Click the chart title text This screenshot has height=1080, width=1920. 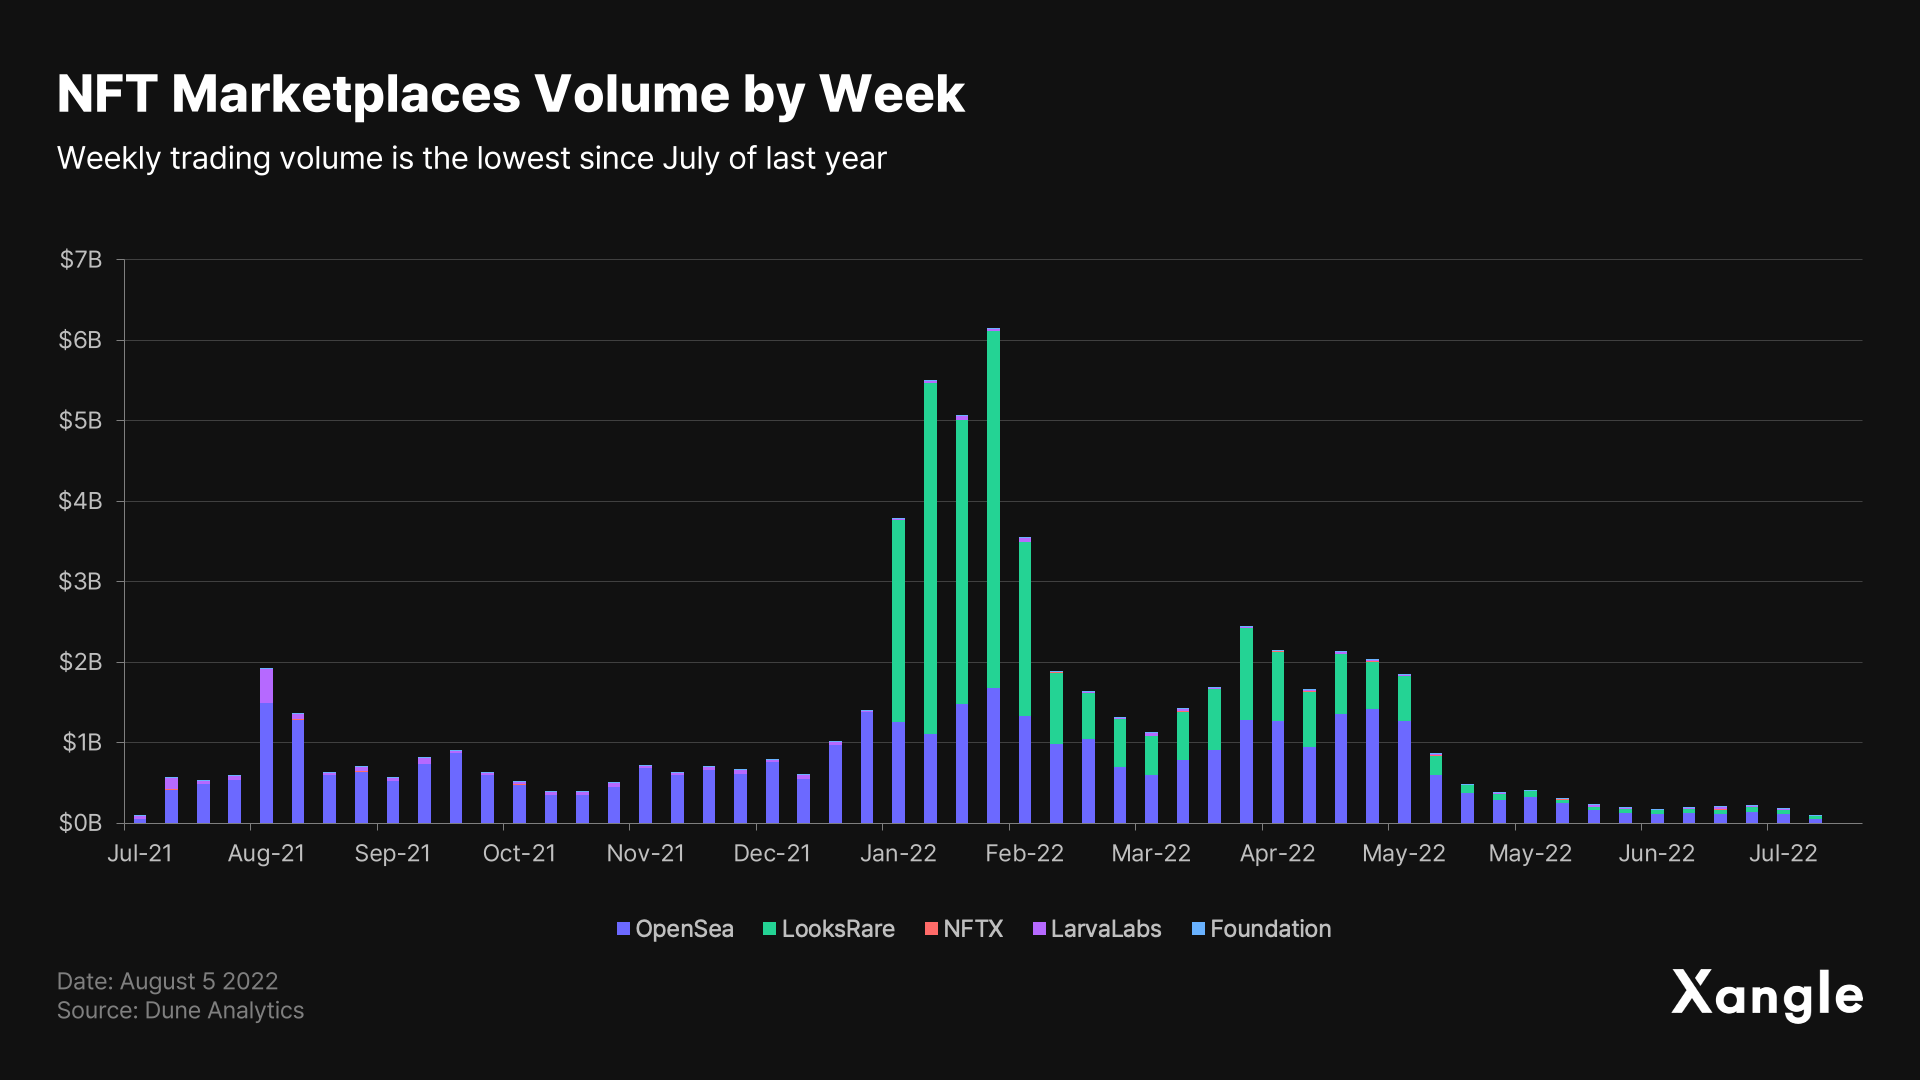coord(510,93)
